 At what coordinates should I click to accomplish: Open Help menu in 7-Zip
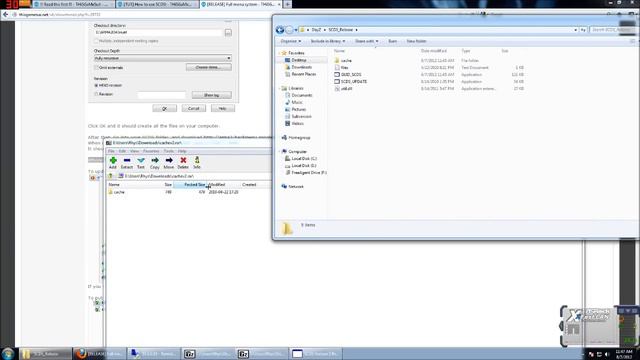click(182, 151)
